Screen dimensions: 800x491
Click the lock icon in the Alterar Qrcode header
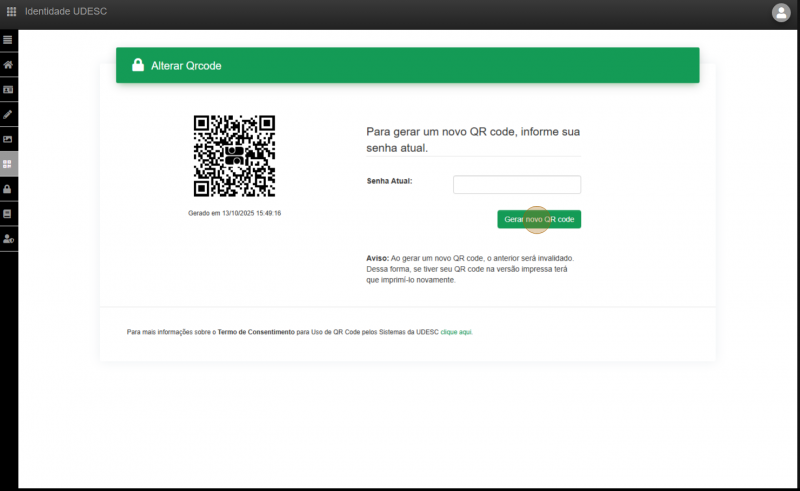[x=138, y=65]
